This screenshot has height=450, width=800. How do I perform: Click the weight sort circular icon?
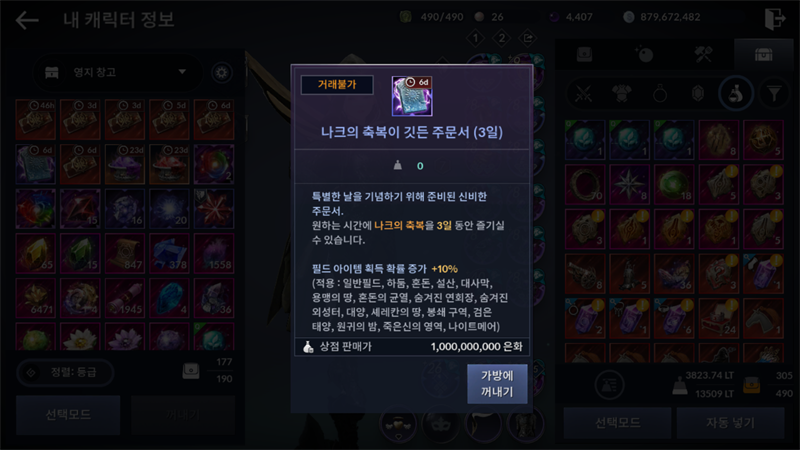(x=609, y=385)
